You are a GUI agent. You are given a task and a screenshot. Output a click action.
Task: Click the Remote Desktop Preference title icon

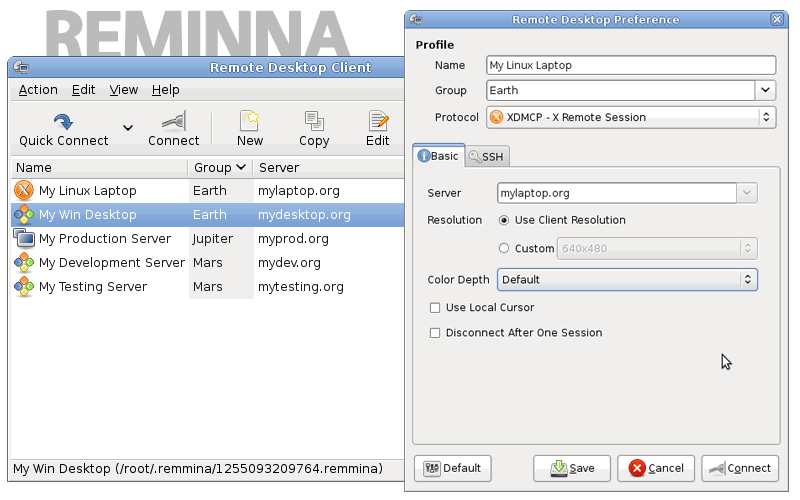416,19
